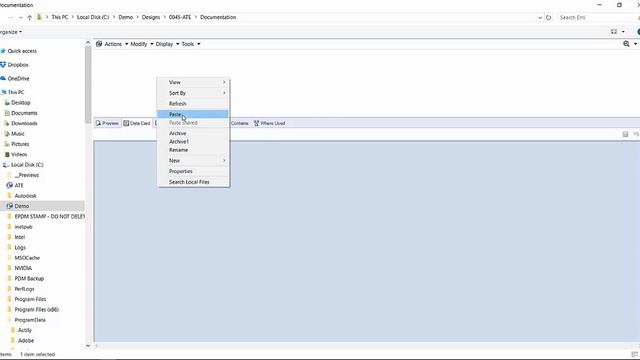The height and width of the screenshot is (360, 640).
Task: Expand the New submenu
Action: point(193,160)
